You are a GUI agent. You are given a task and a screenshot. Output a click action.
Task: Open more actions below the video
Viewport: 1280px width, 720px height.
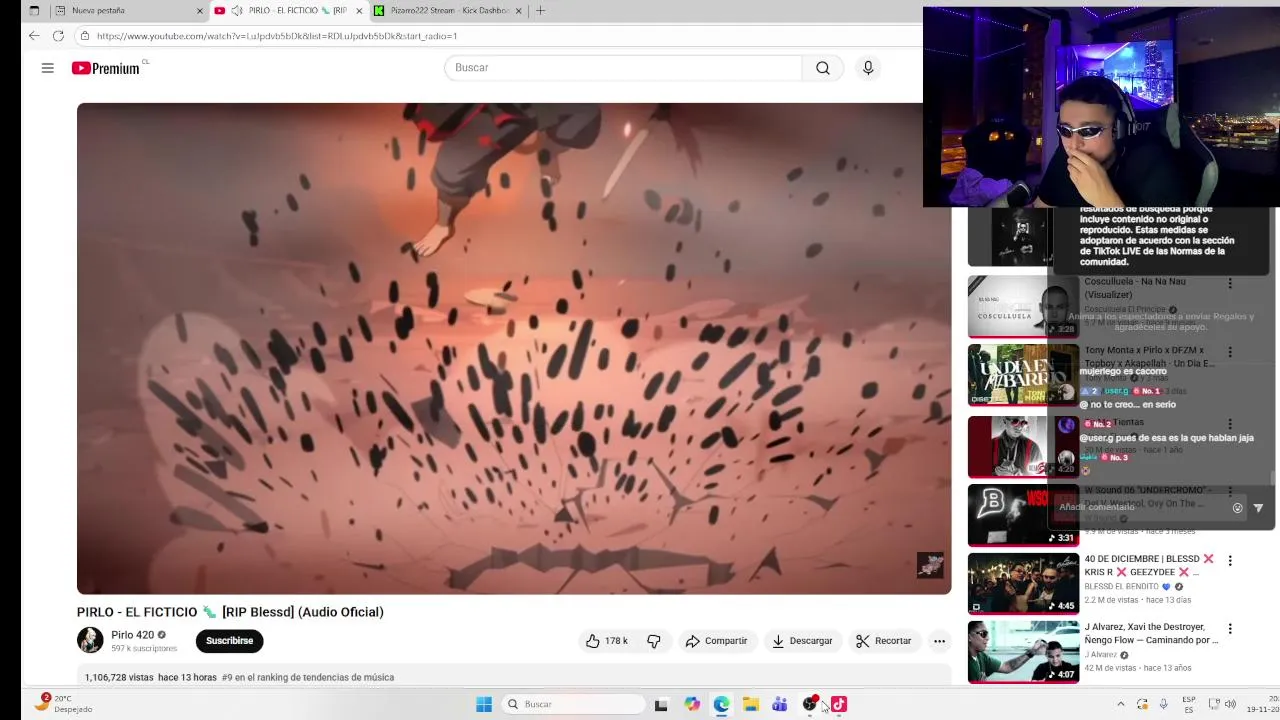click(x=939, y=641)
